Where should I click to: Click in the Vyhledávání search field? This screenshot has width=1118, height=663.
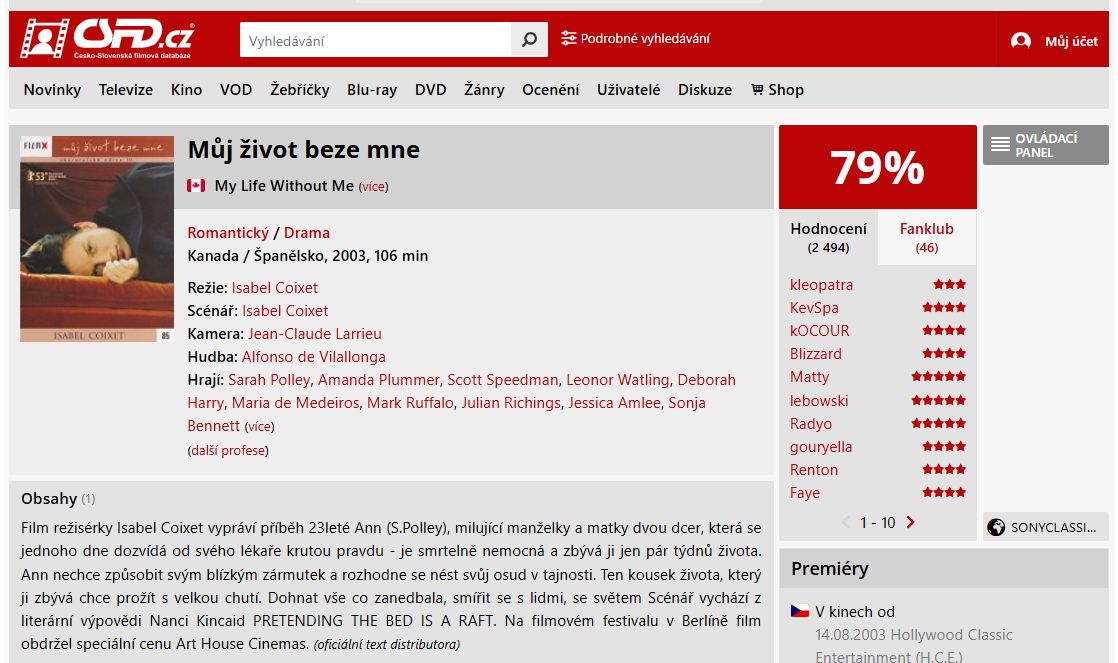[376, 40]
